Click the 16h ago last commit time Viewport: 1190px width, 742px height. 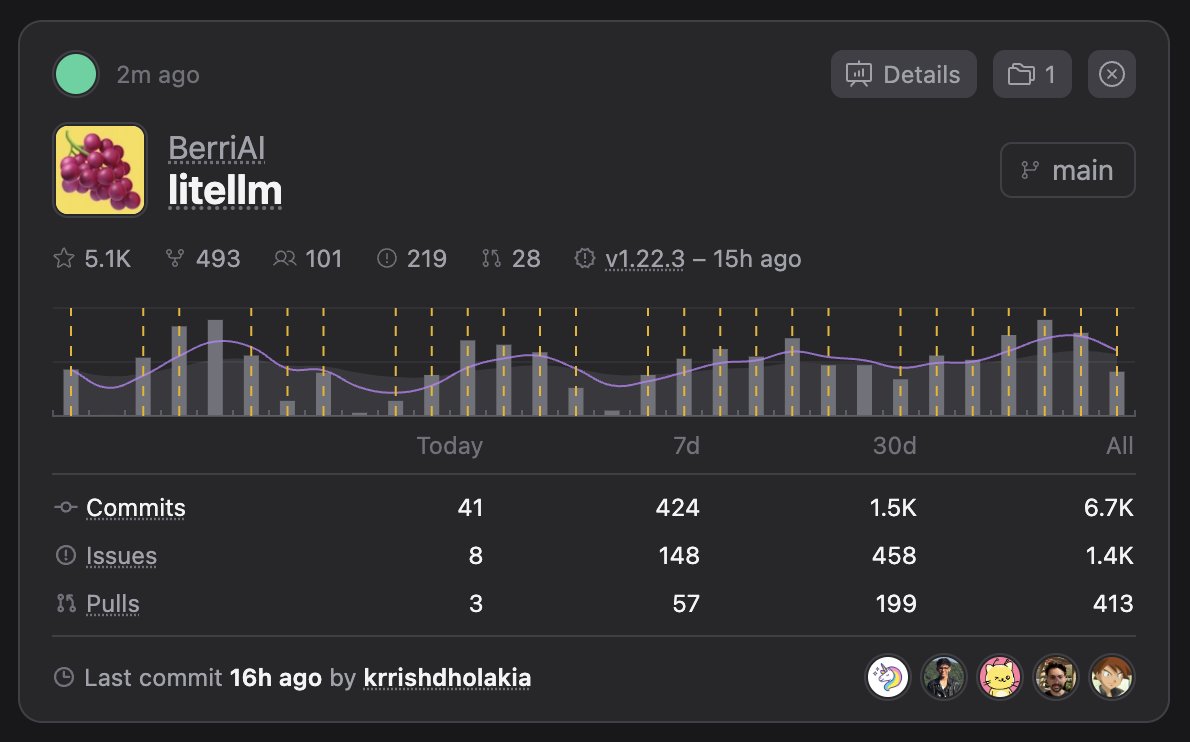[275, 678]
